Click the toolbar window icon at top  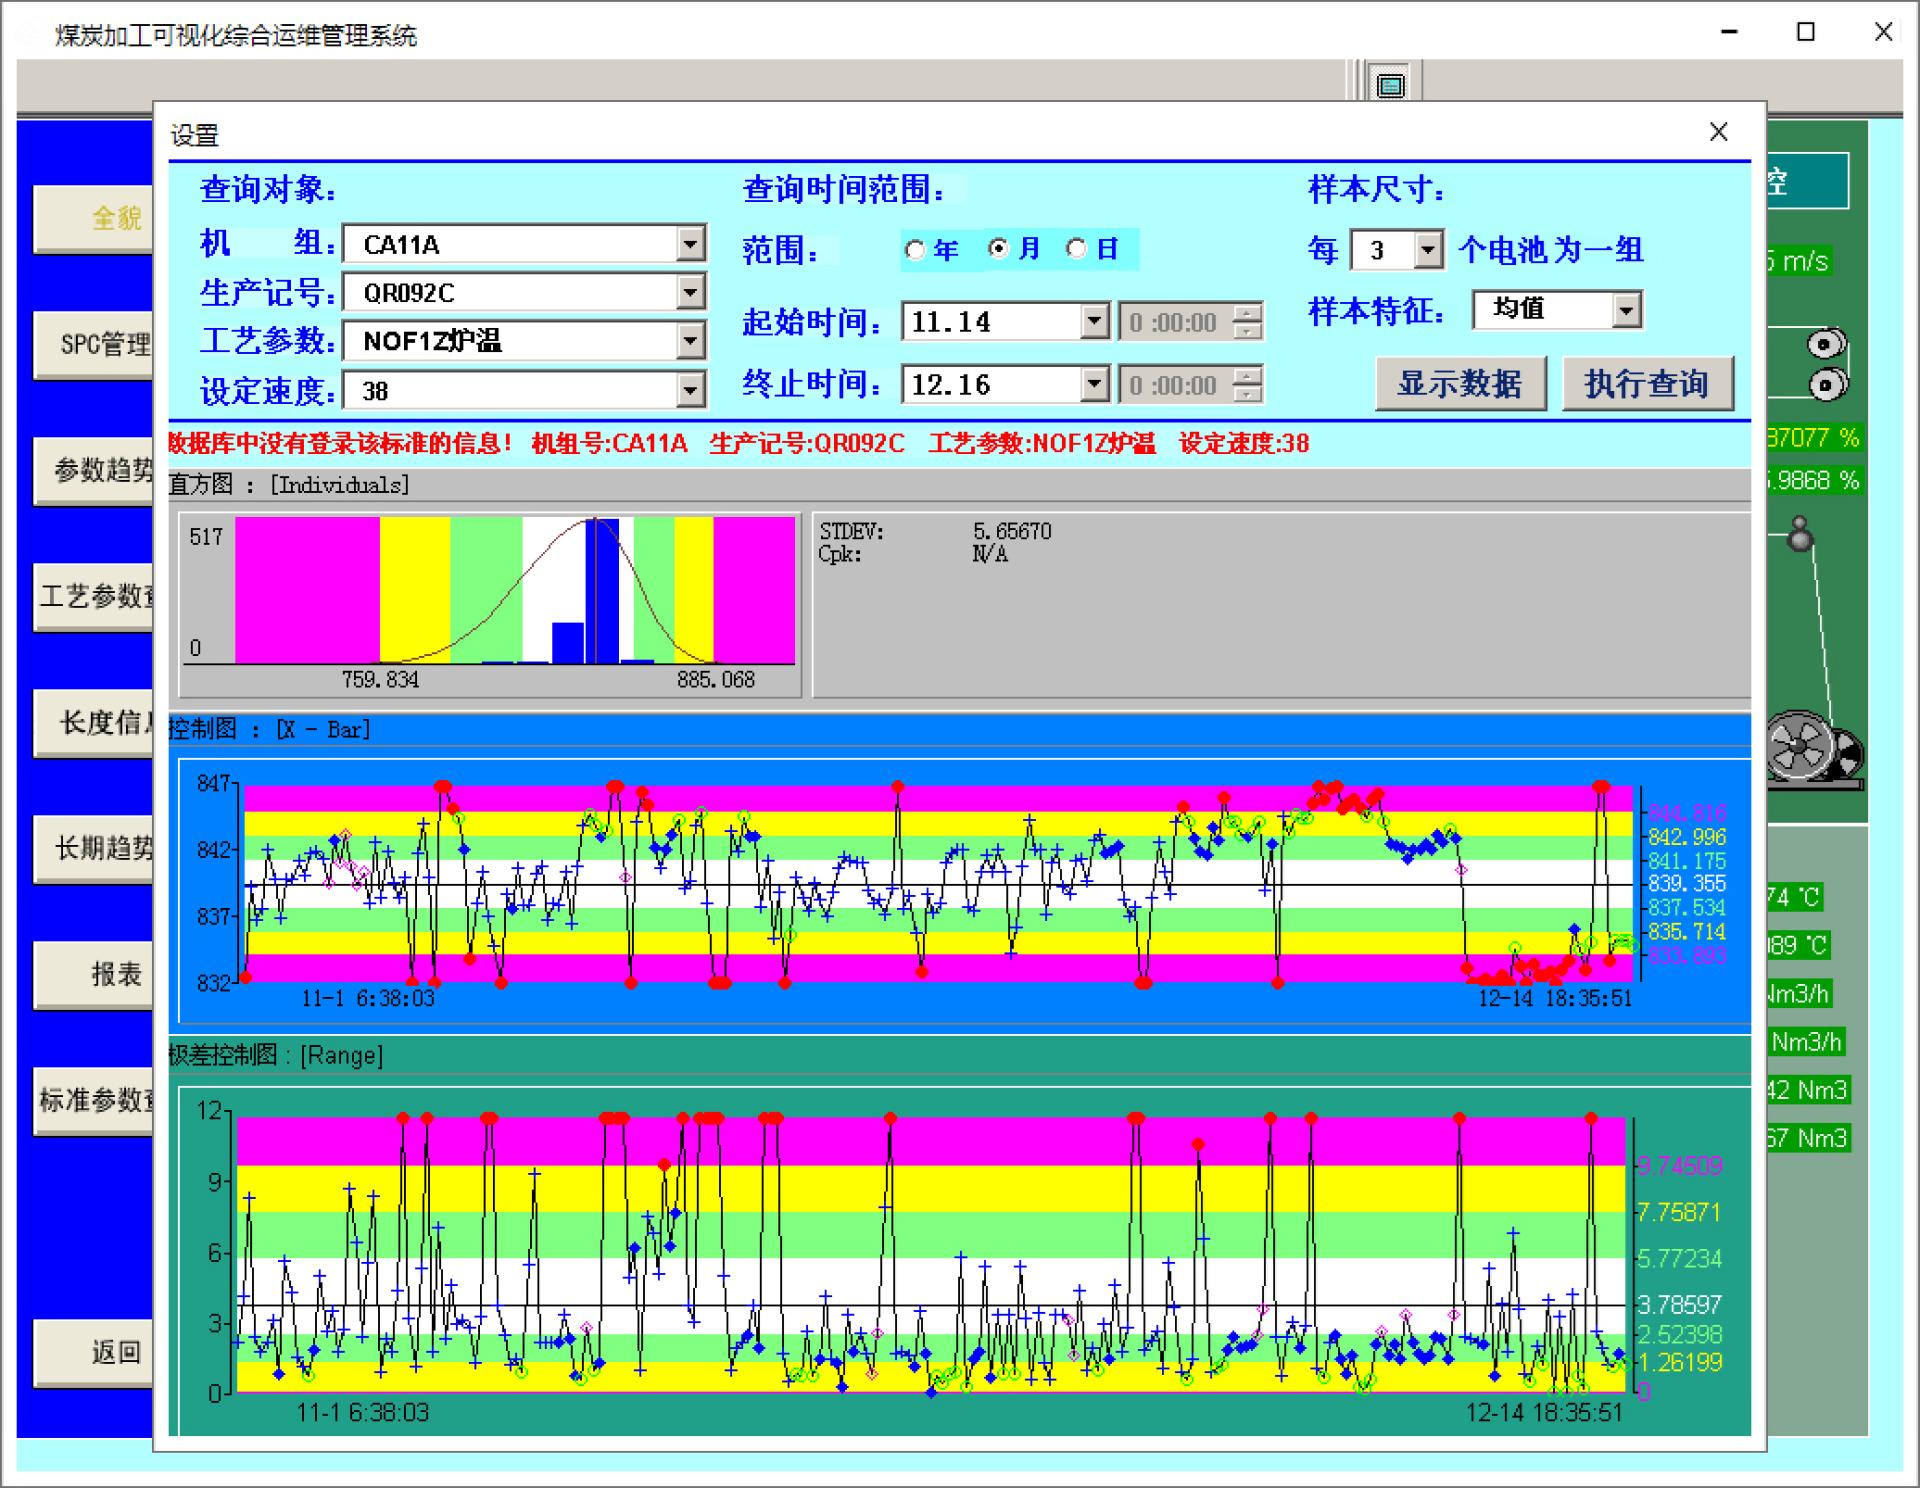point(1390,85)
